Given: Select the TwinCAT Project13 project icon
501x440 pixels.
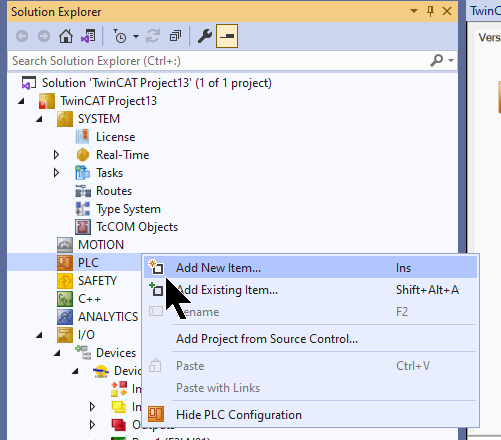Looking at the screenshot, I should coord(47,101).
